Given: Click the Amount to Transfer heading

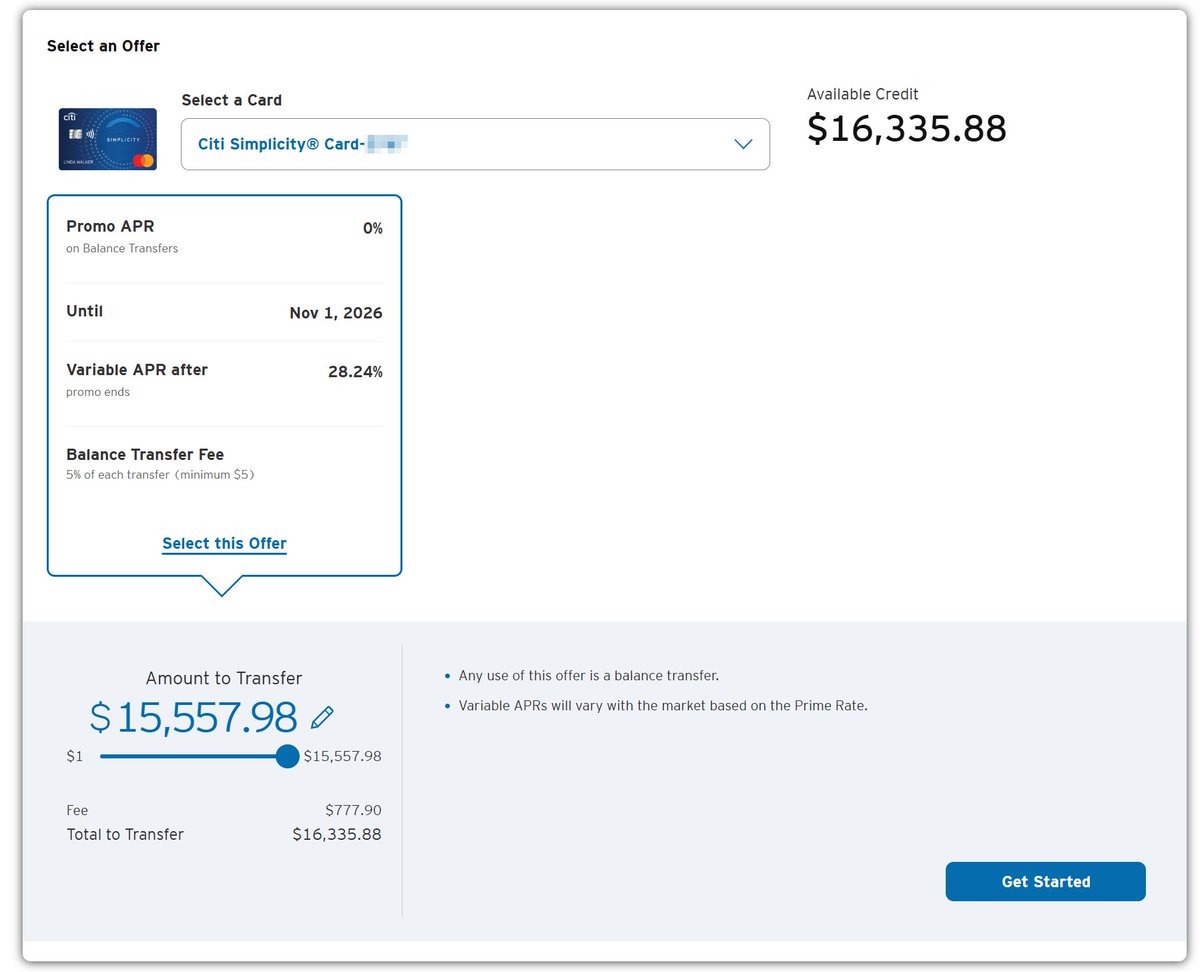Looking at the screenshot, I should point(224,678).
